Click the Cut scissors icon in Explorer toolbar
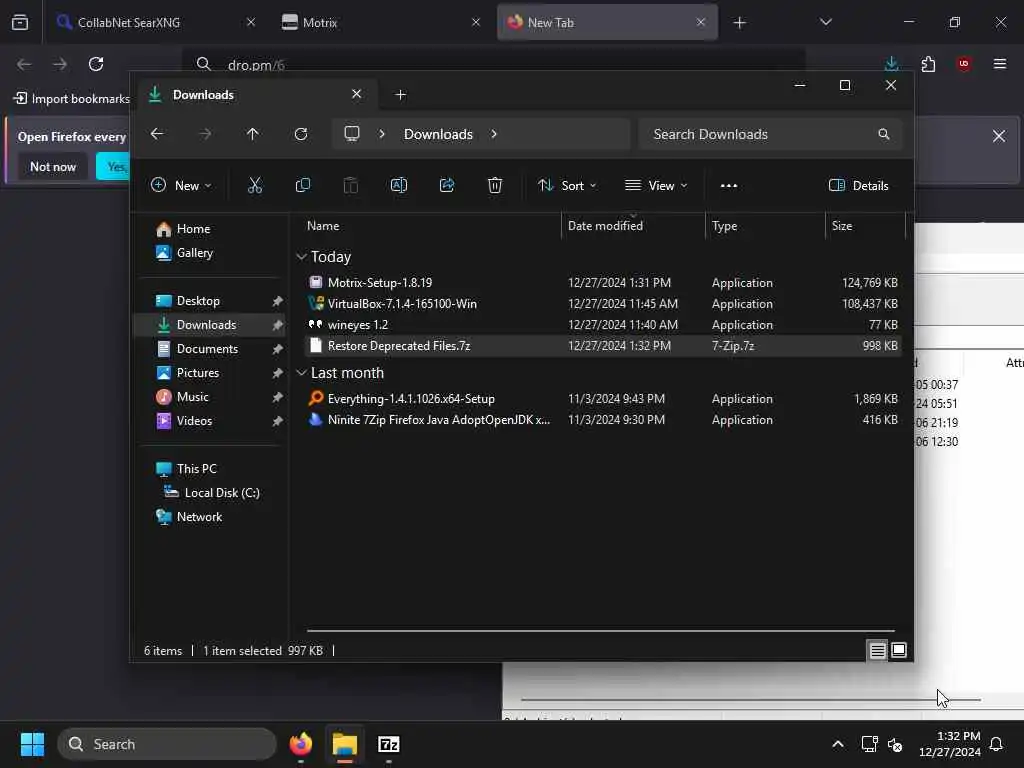The width and height of the screenshot is (1024, 768). coord(255,185)
